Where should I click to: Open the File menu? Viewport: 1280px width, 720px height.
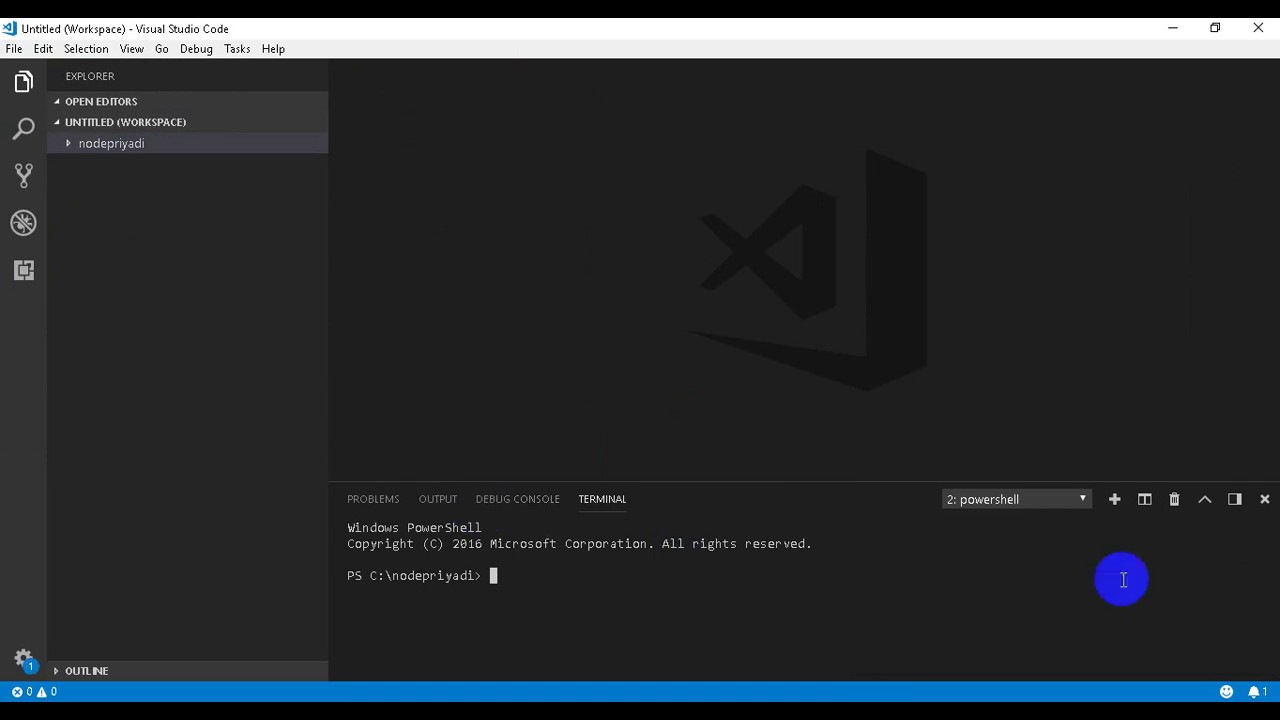pos(14,49)
